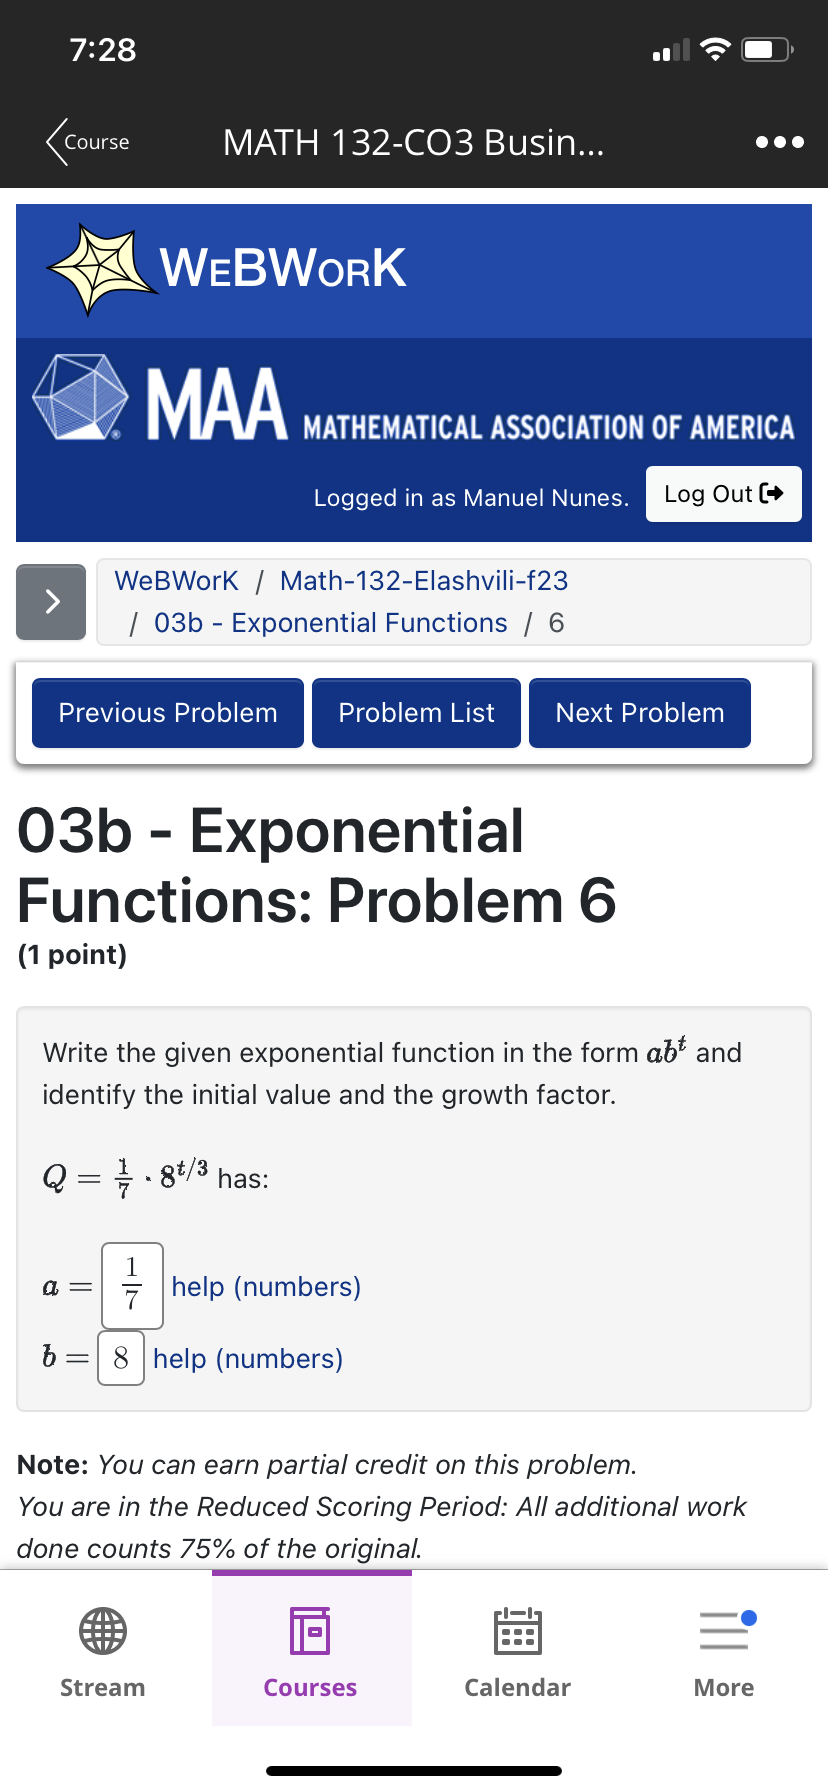
Task: Select the 03b - Exponential Functions breadcrumb
Action: 330,622
